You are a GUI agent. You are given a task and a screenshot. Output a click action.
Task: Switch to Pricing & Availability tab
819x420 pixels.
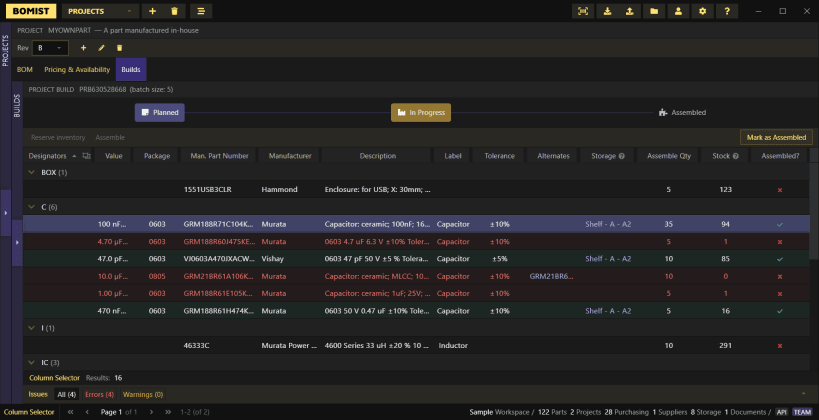(x=77, y=69)
